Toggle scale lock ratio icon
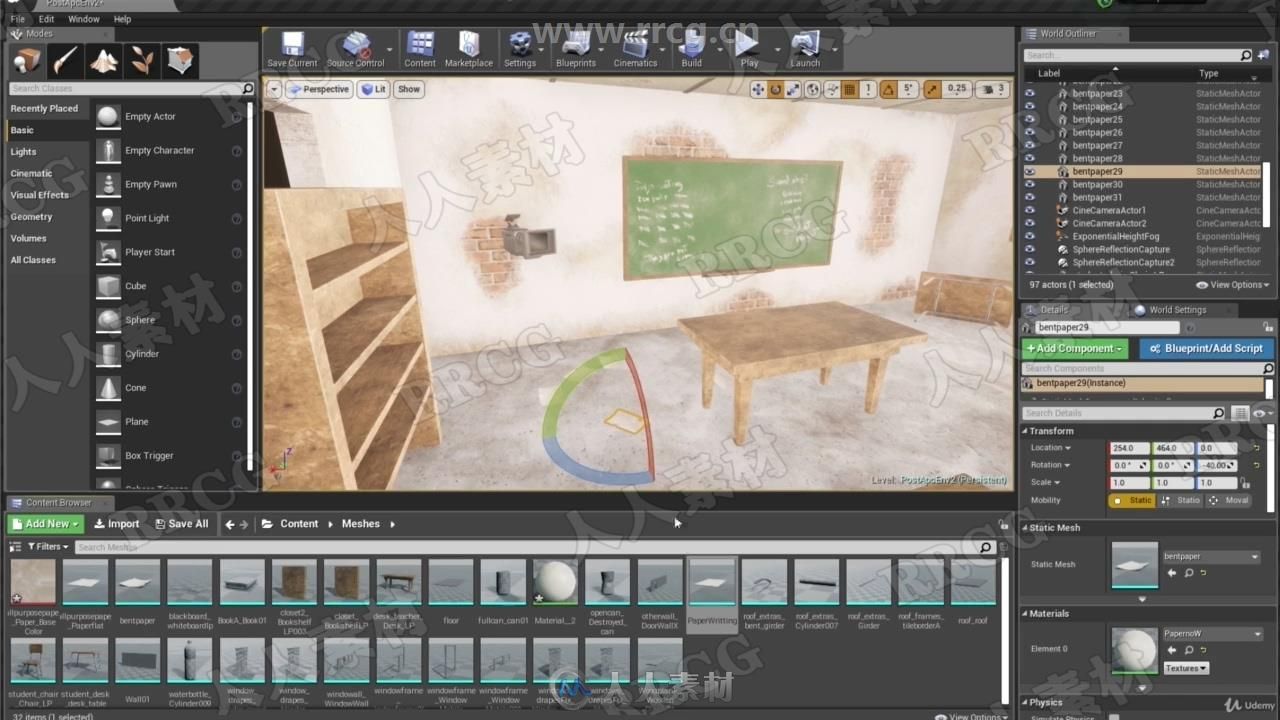1280x720 pixels. pos(1245,483)
